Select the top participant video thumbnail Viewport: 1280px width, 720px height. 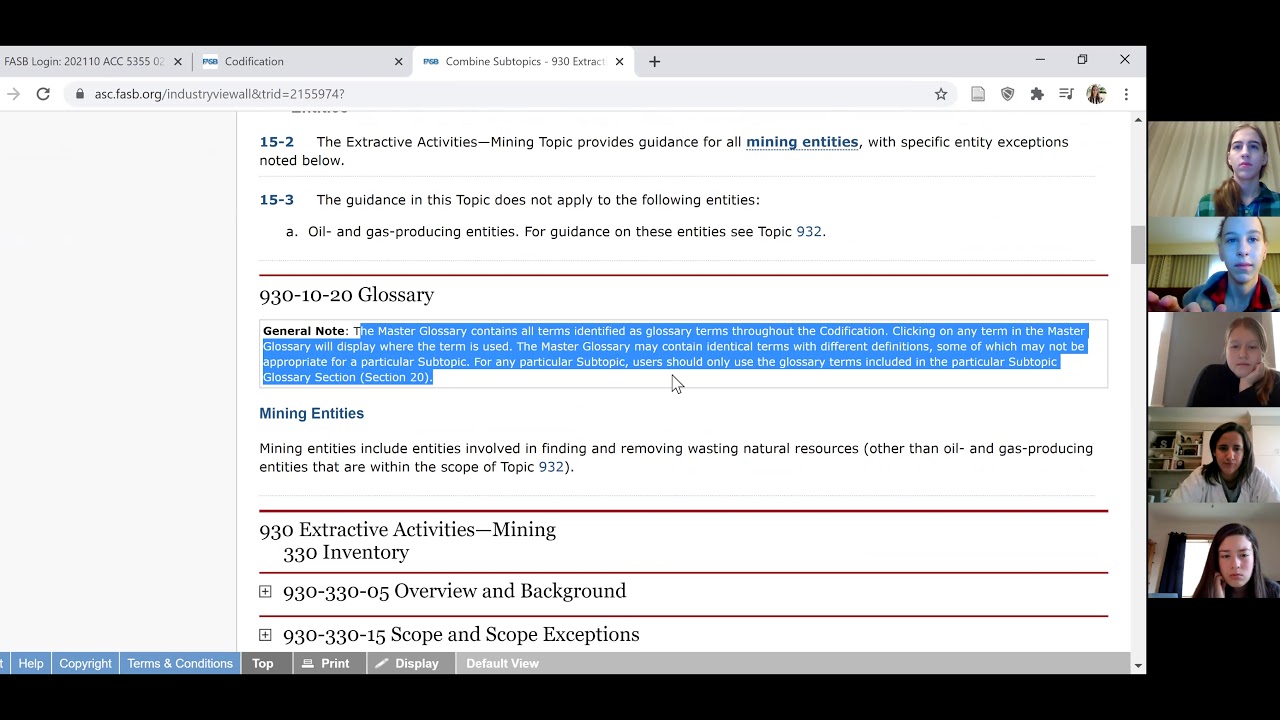coord(1213,169)
